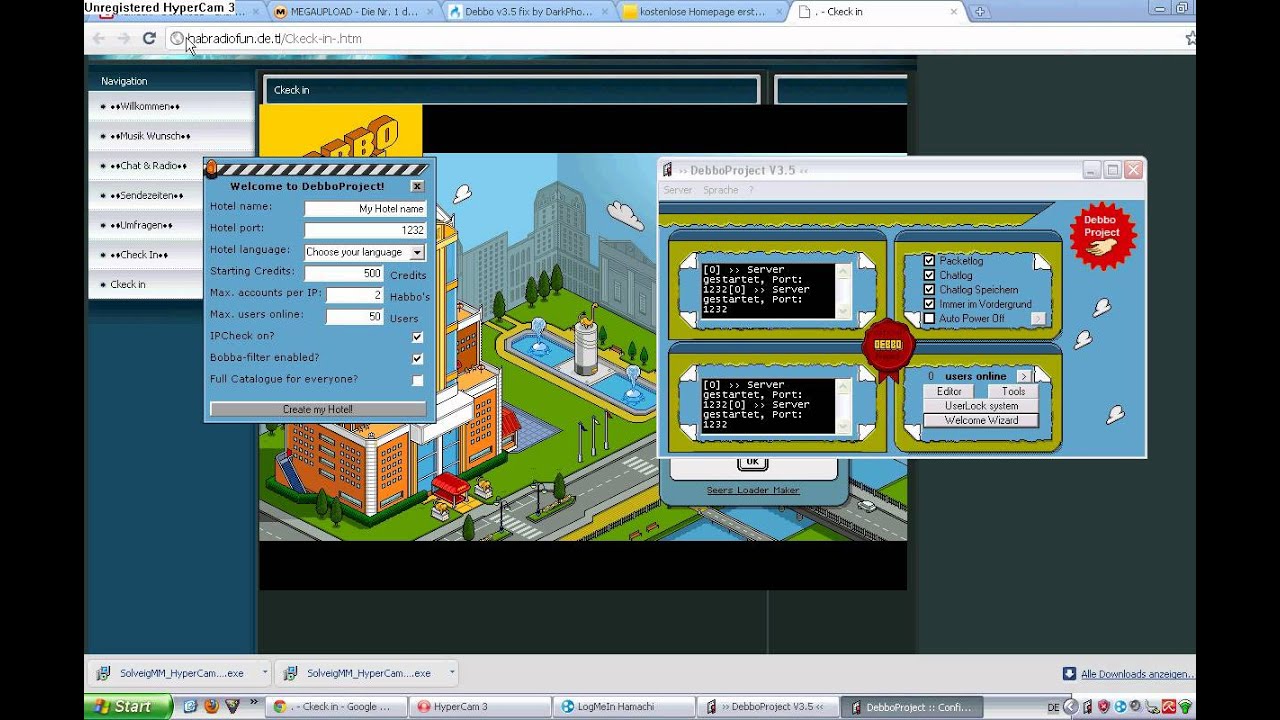Click Seers Loader Maker link
Screen dimensions: 1280x720
753,490
